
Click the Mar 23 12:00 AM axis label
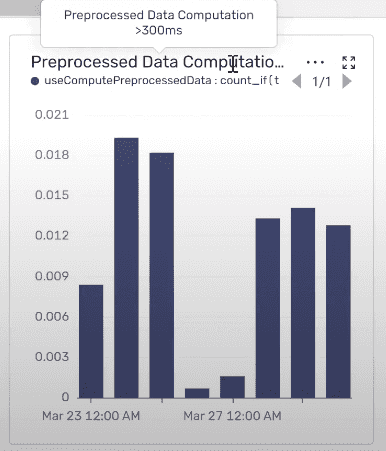(x=91, y=416)
